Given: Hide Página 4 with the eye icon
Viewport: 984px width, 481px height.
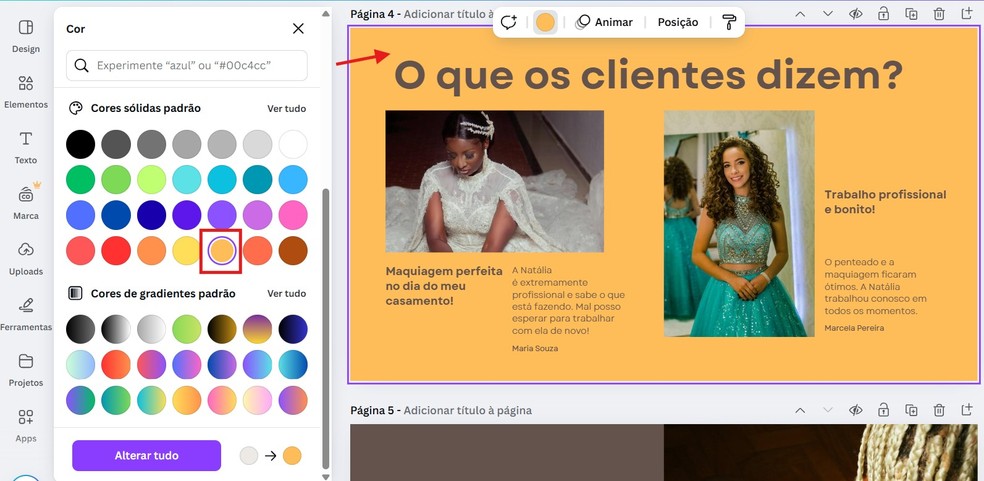Looking at the screenshot, I should [x=855, y=14].
